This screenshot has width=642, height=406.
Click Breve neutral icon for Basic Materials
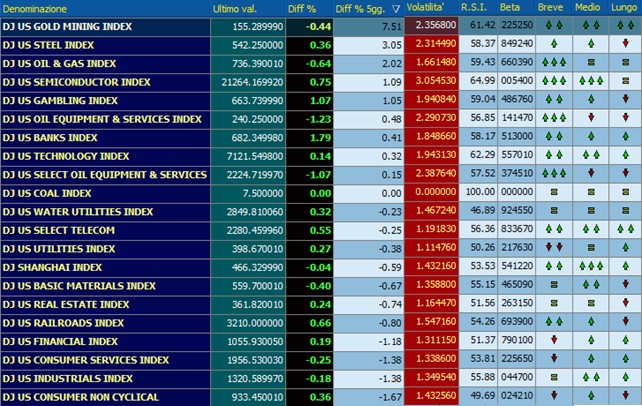click(554, 284)
